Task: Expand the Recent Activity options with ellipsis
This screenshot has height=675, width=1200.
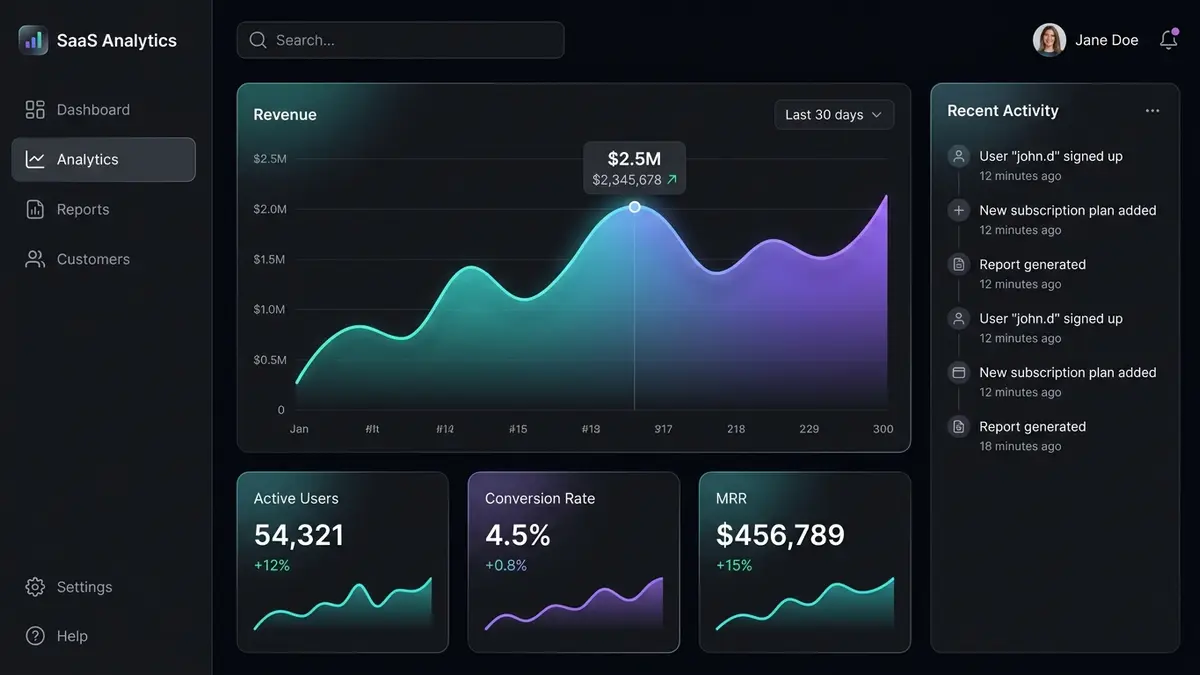Action: point(1152,110)
